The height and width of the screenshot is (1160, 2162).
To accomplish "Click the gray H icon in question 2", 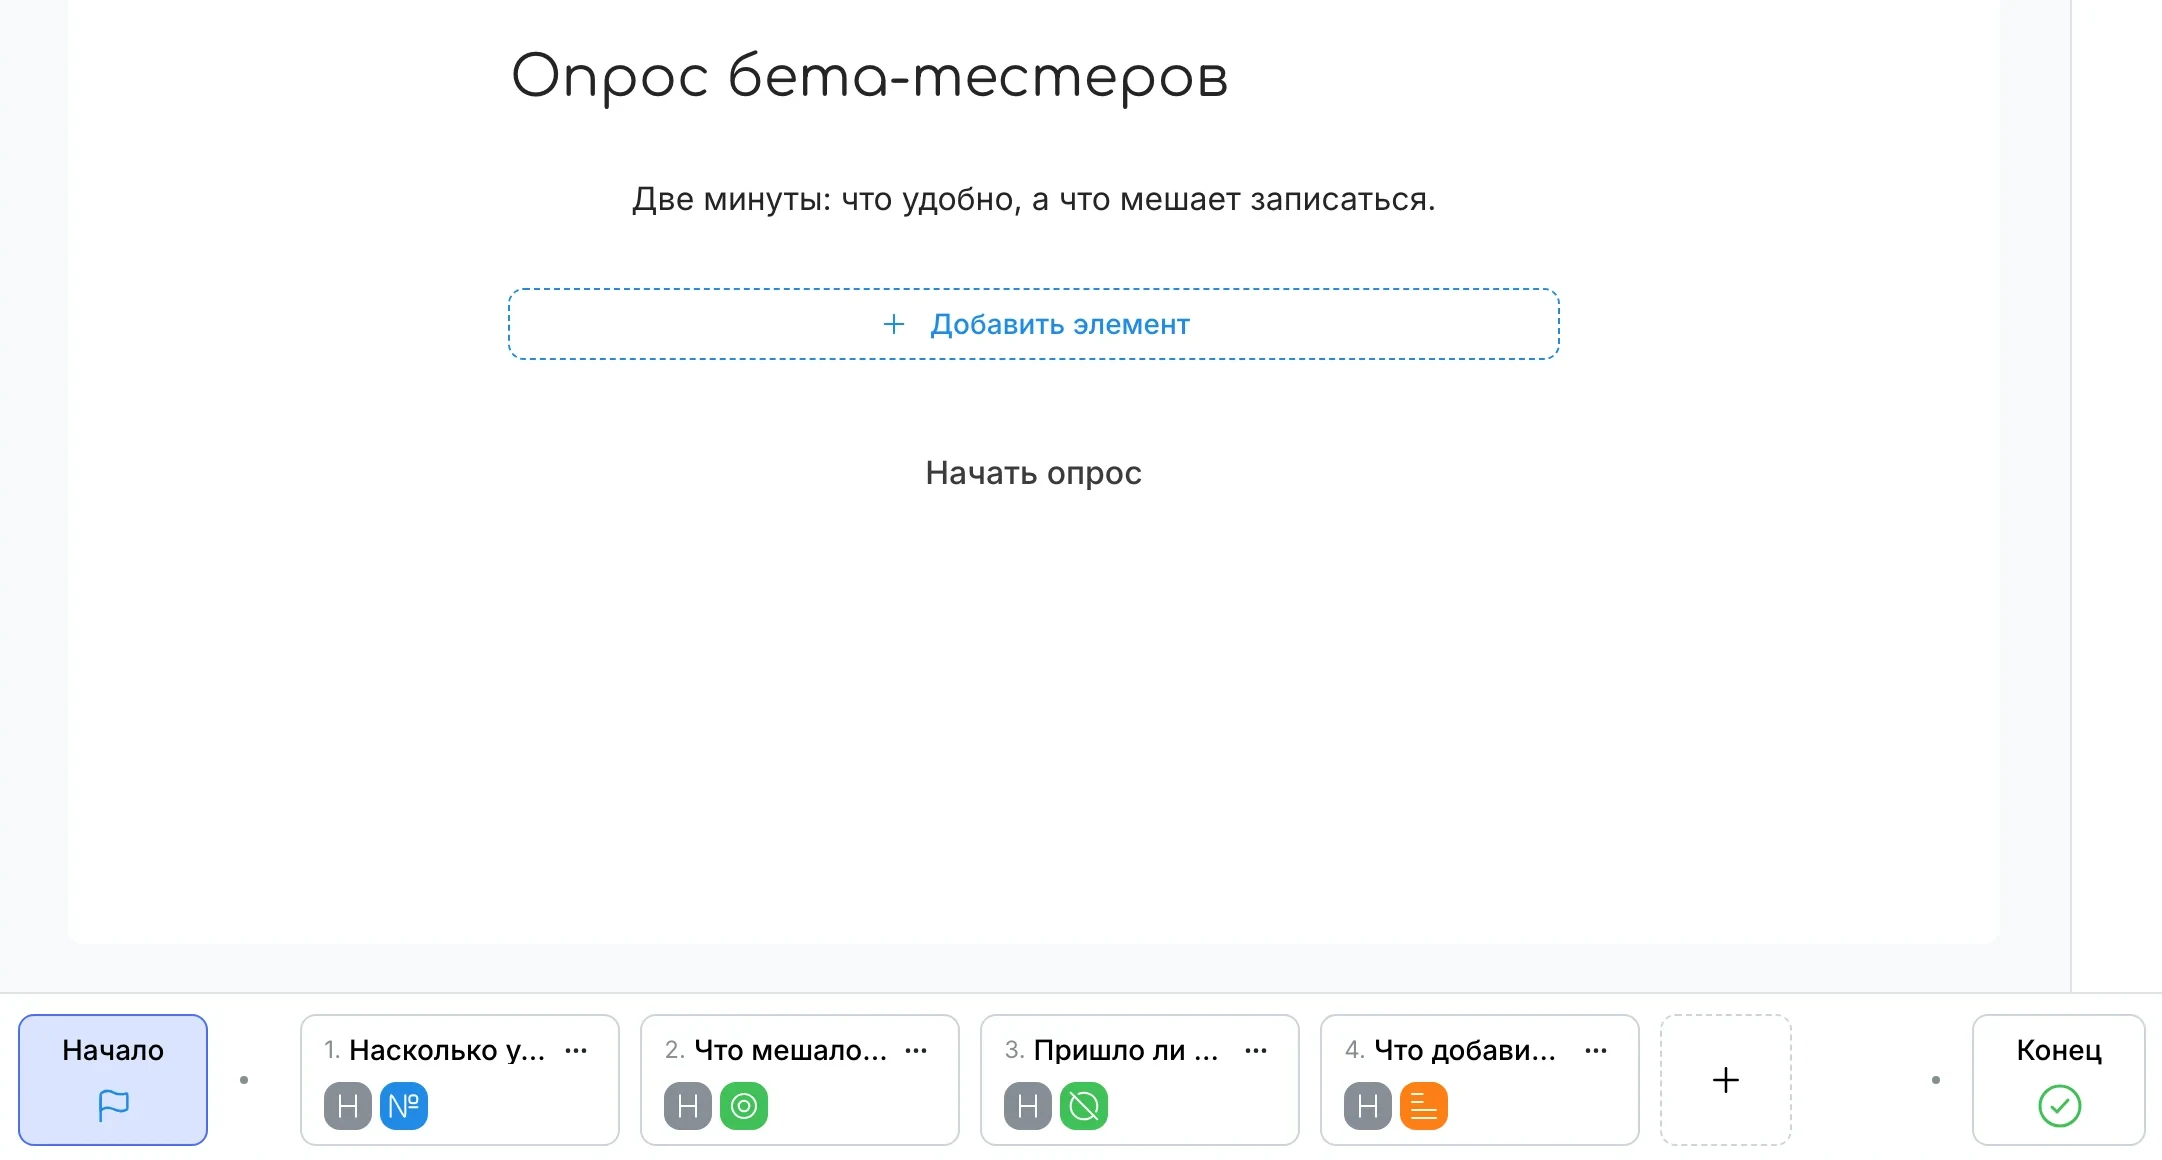I will [687, 1106].
